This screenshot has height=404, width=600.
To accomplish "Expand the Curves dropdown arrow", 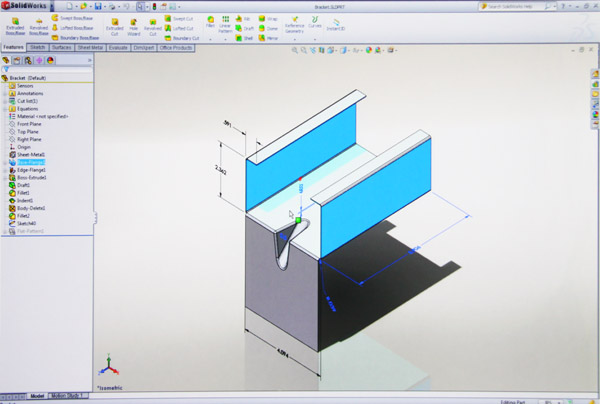I will tap(315, 39).
